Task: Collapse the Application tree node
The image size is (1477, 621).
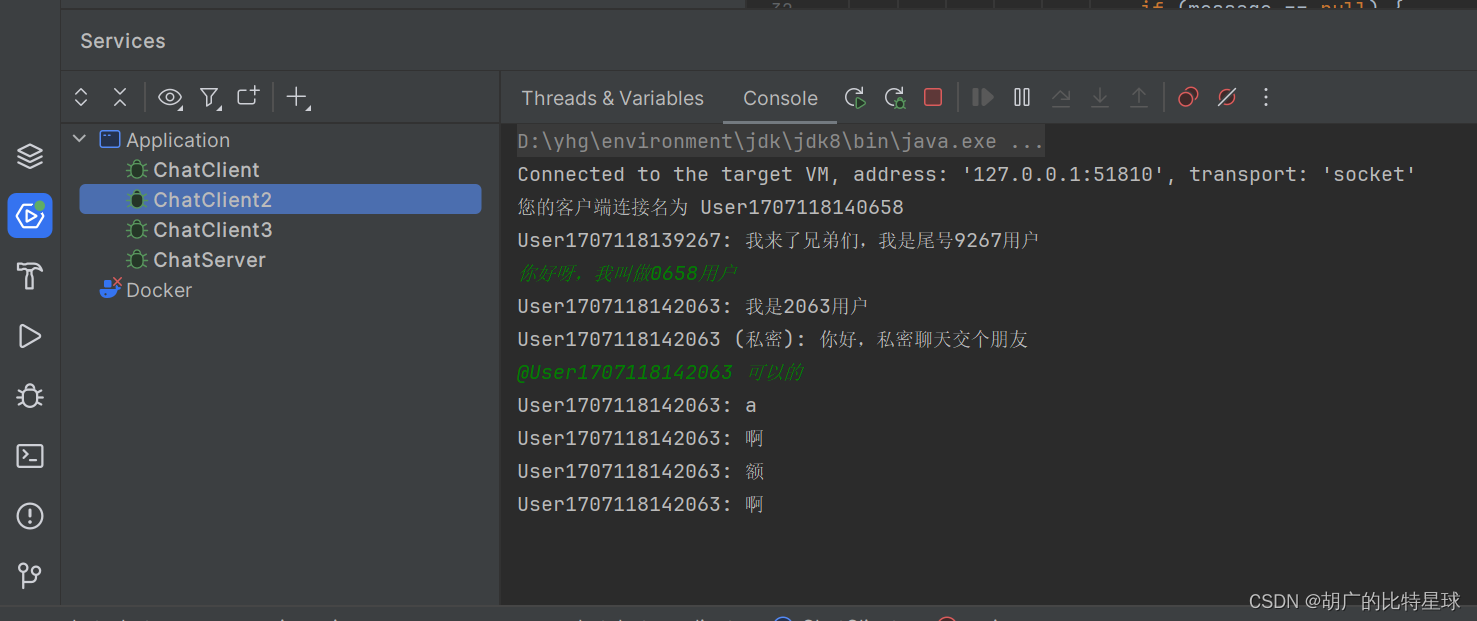Action: (x=80, y=140)
